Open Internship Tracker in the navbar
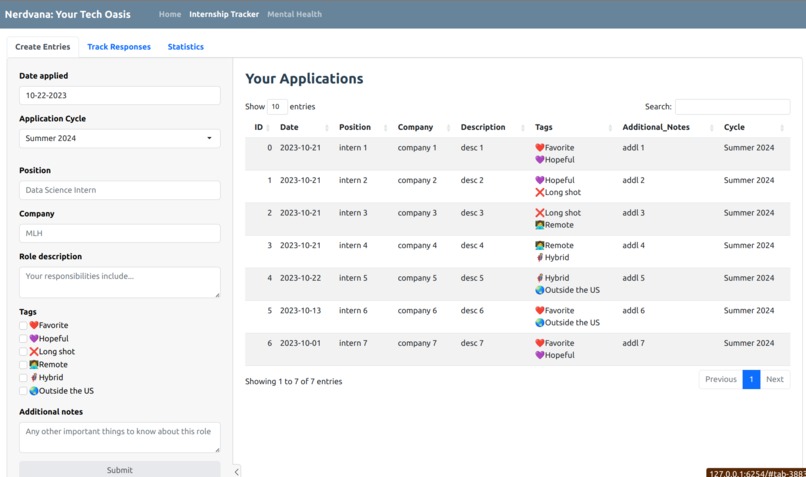 [x=224, y=14]
